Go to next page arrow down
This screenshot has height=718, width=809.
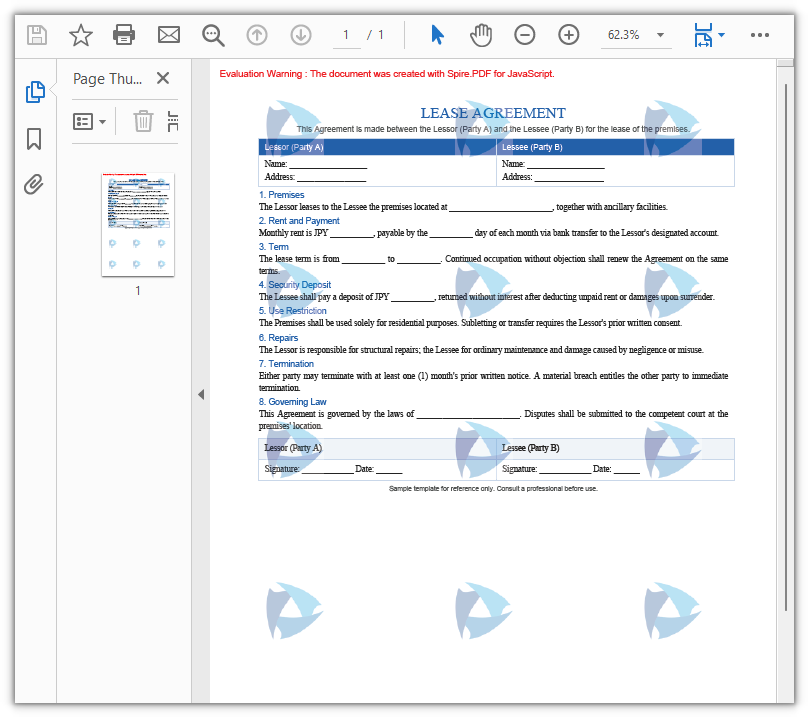pyautogui.click(x=301, y=35)
